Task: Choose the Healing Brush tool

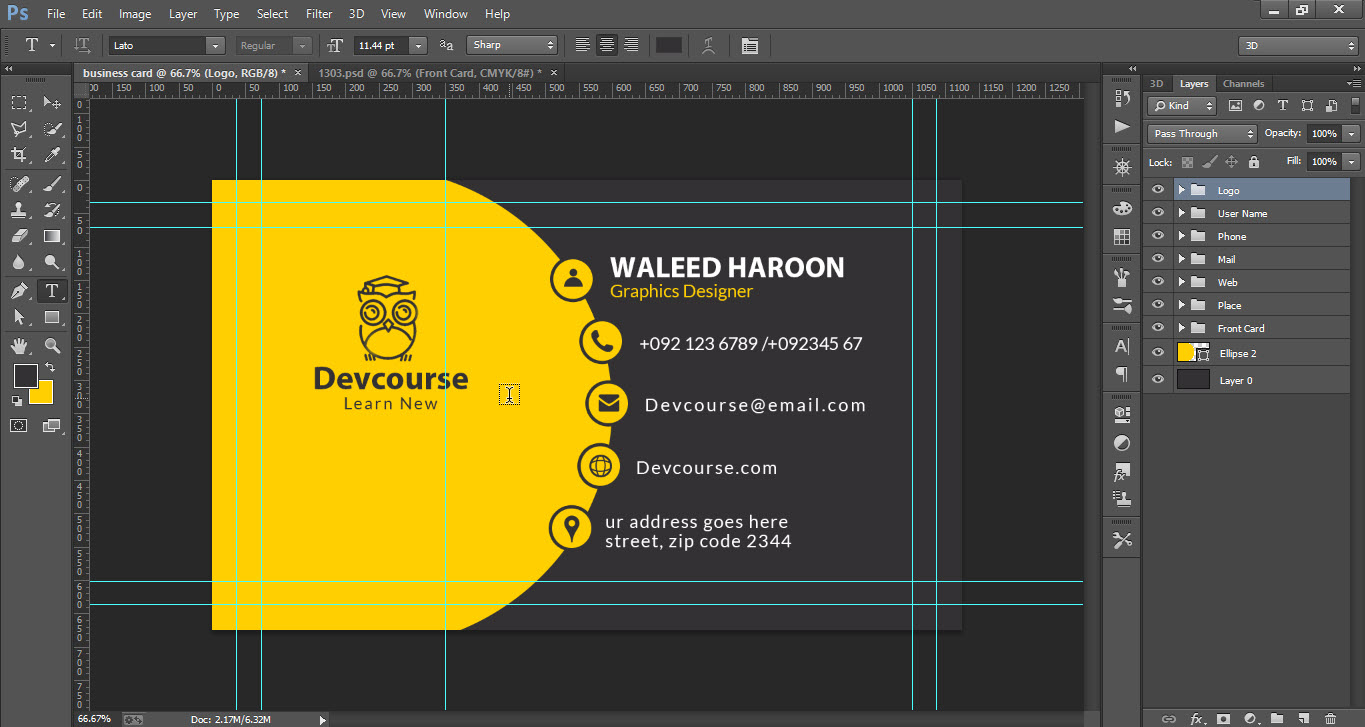Action: tap(19, 184)
